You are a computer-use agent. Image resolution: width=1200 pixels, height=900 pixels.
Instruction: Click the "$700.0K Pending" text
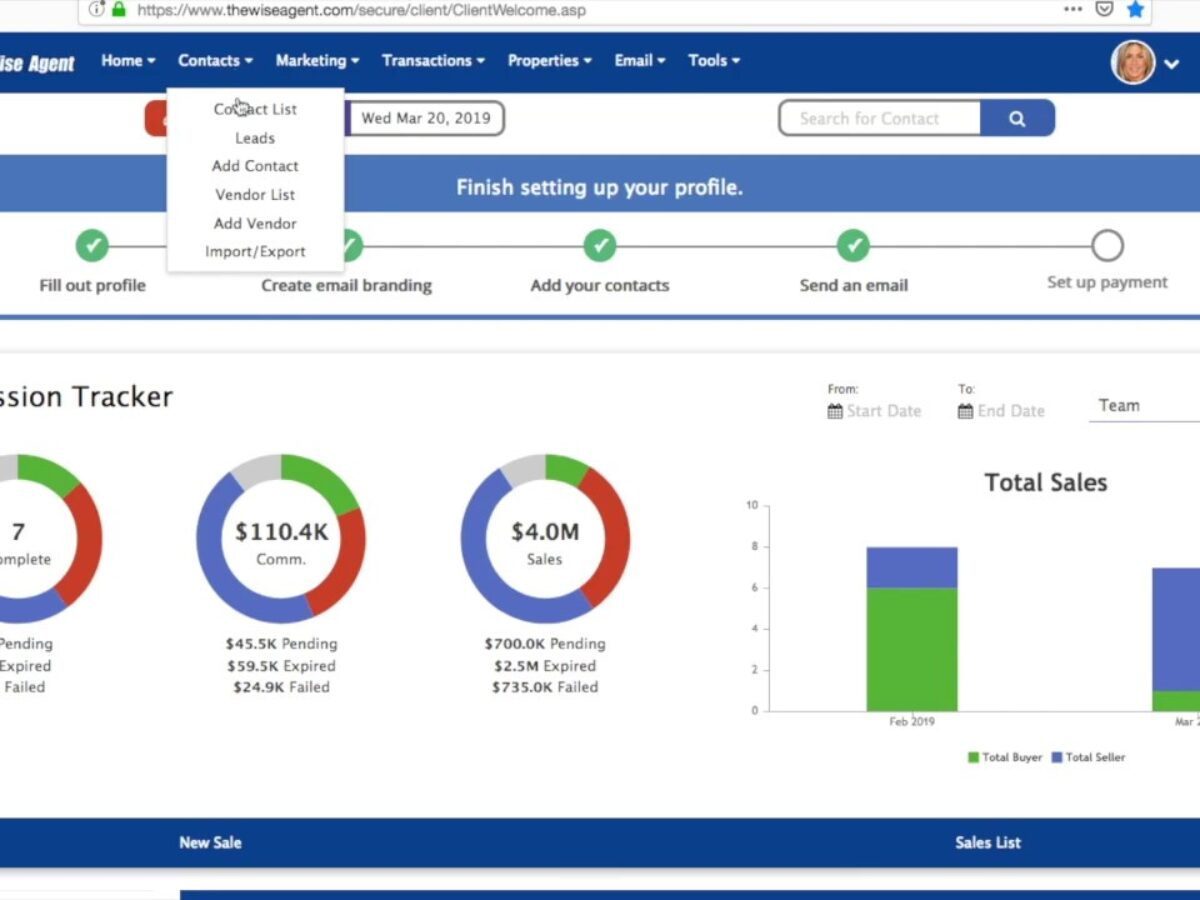tap(545, 644)
